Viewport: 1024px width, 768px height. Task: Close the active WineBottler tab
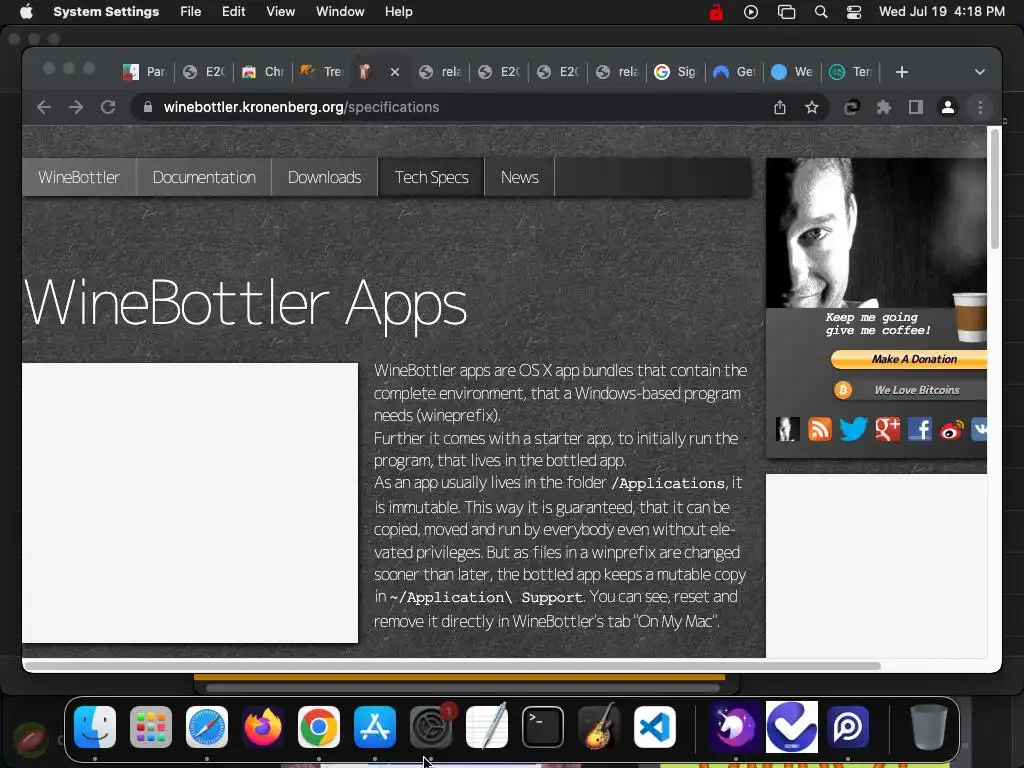(394, 72)
